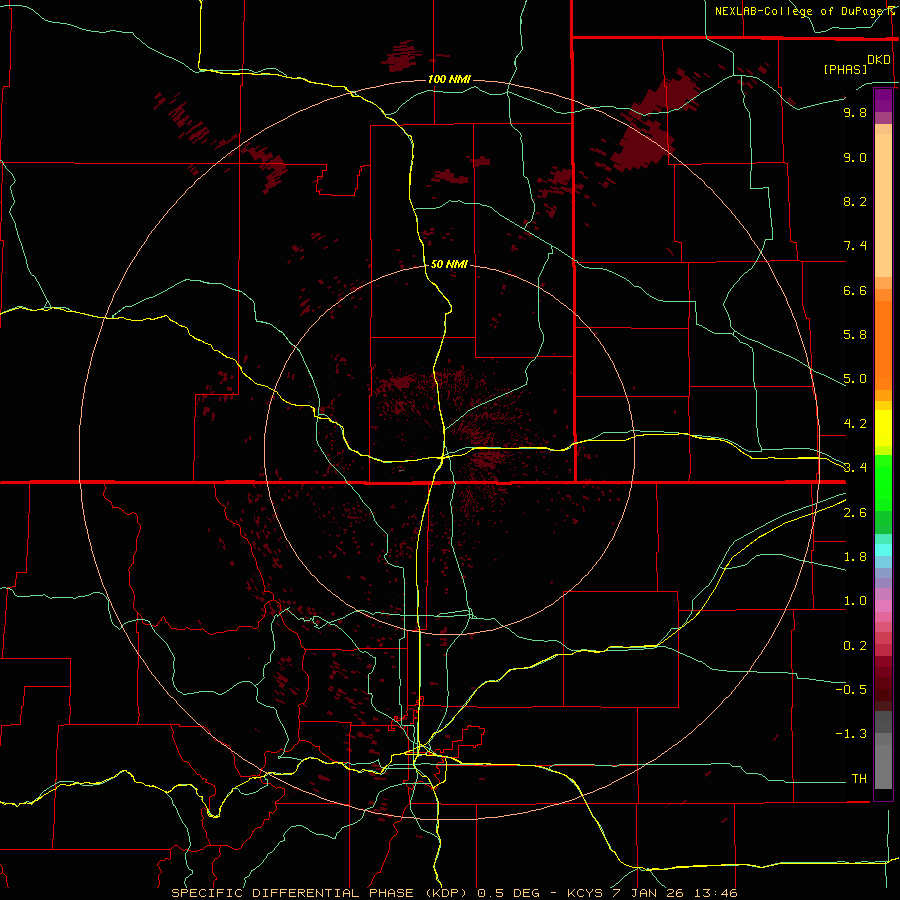Click the -0.5 scale label
Image resolution: width=900 pixels, height=900 pixels.
click(x=851, y=690)
